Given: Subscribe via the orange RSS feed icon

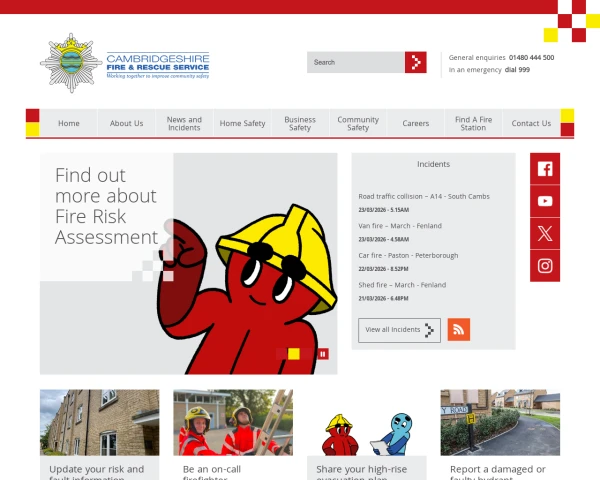Looking at the screenshot, I should click(458, 330).
